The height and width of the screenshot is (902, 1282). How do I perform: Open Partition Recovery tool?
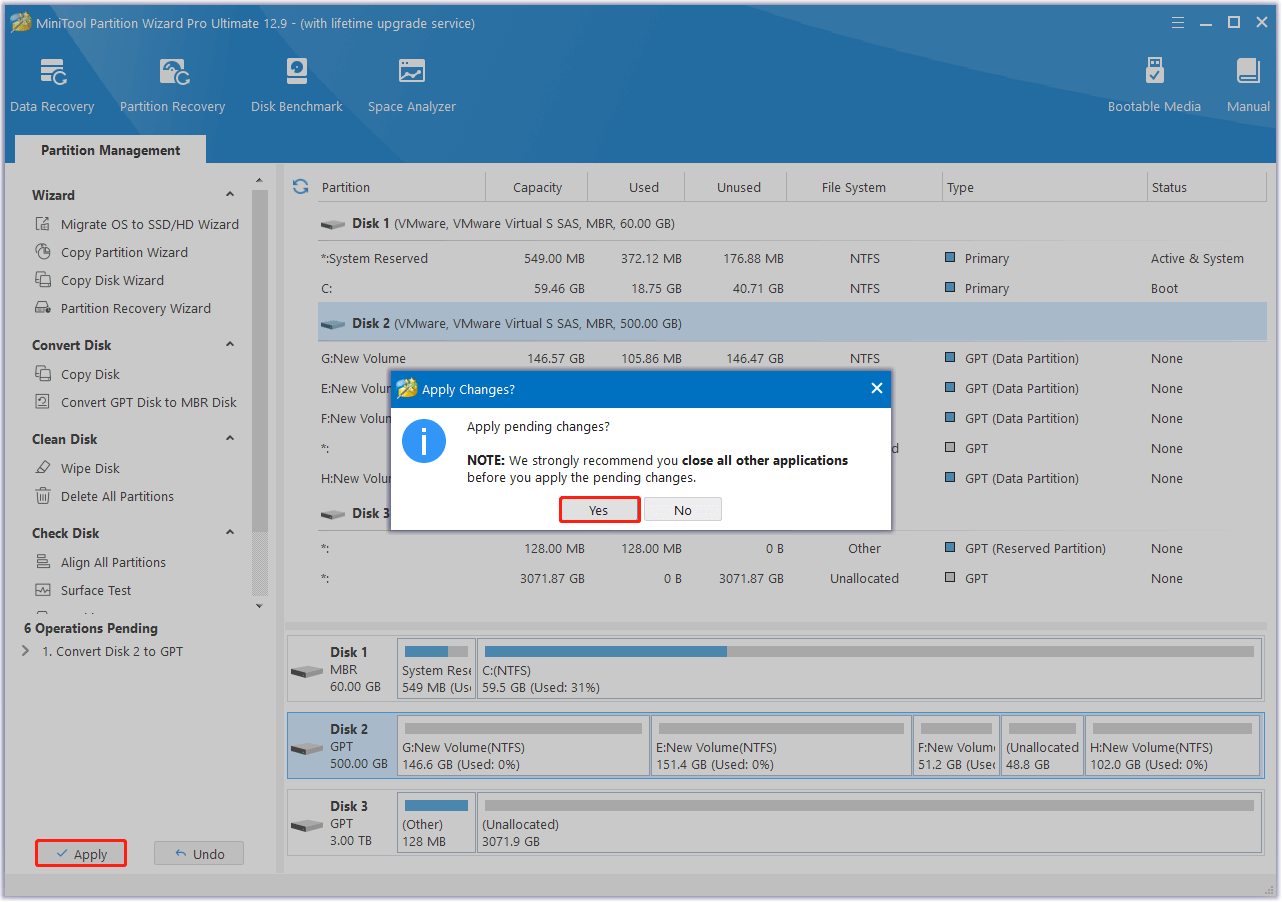coord(172,86)
